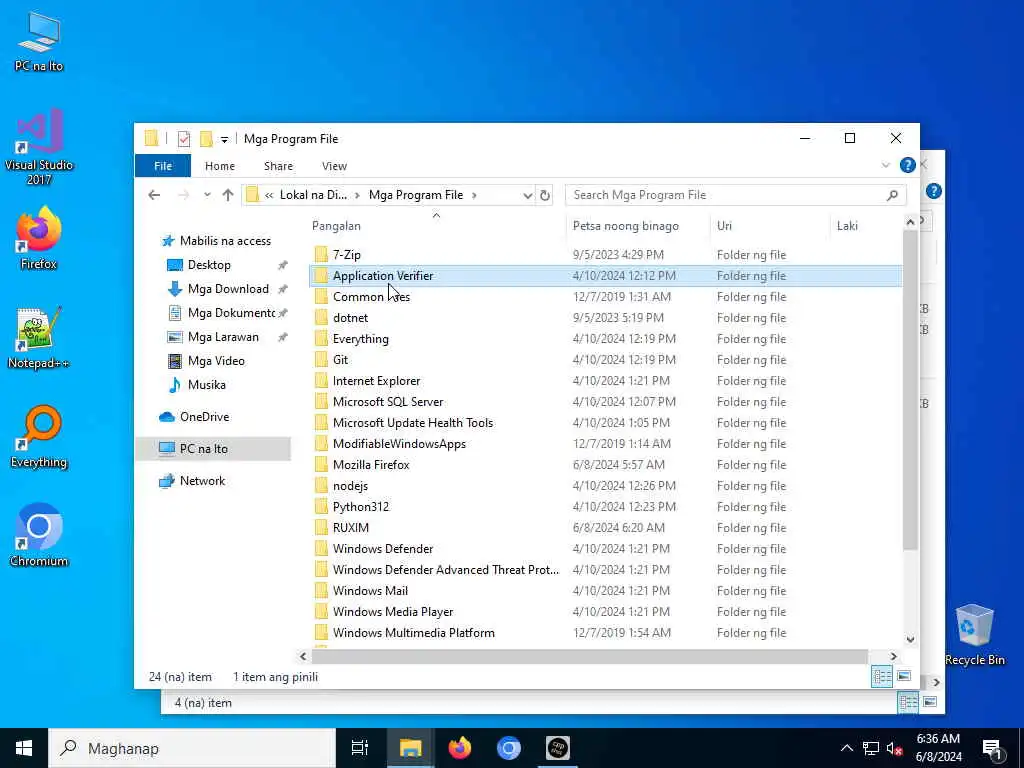
Task: Open the Recycle Bin desktop icon
Action: [x=974, y=635]
